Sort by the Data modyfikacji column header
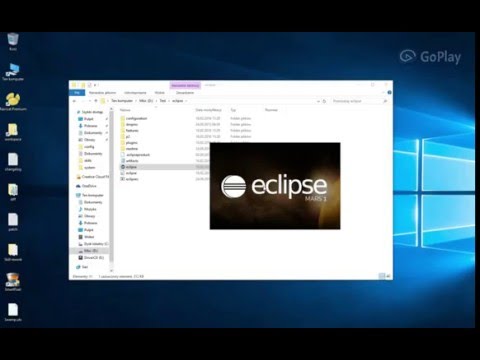This screenshot has height=360, width=480. click(208, 110)
